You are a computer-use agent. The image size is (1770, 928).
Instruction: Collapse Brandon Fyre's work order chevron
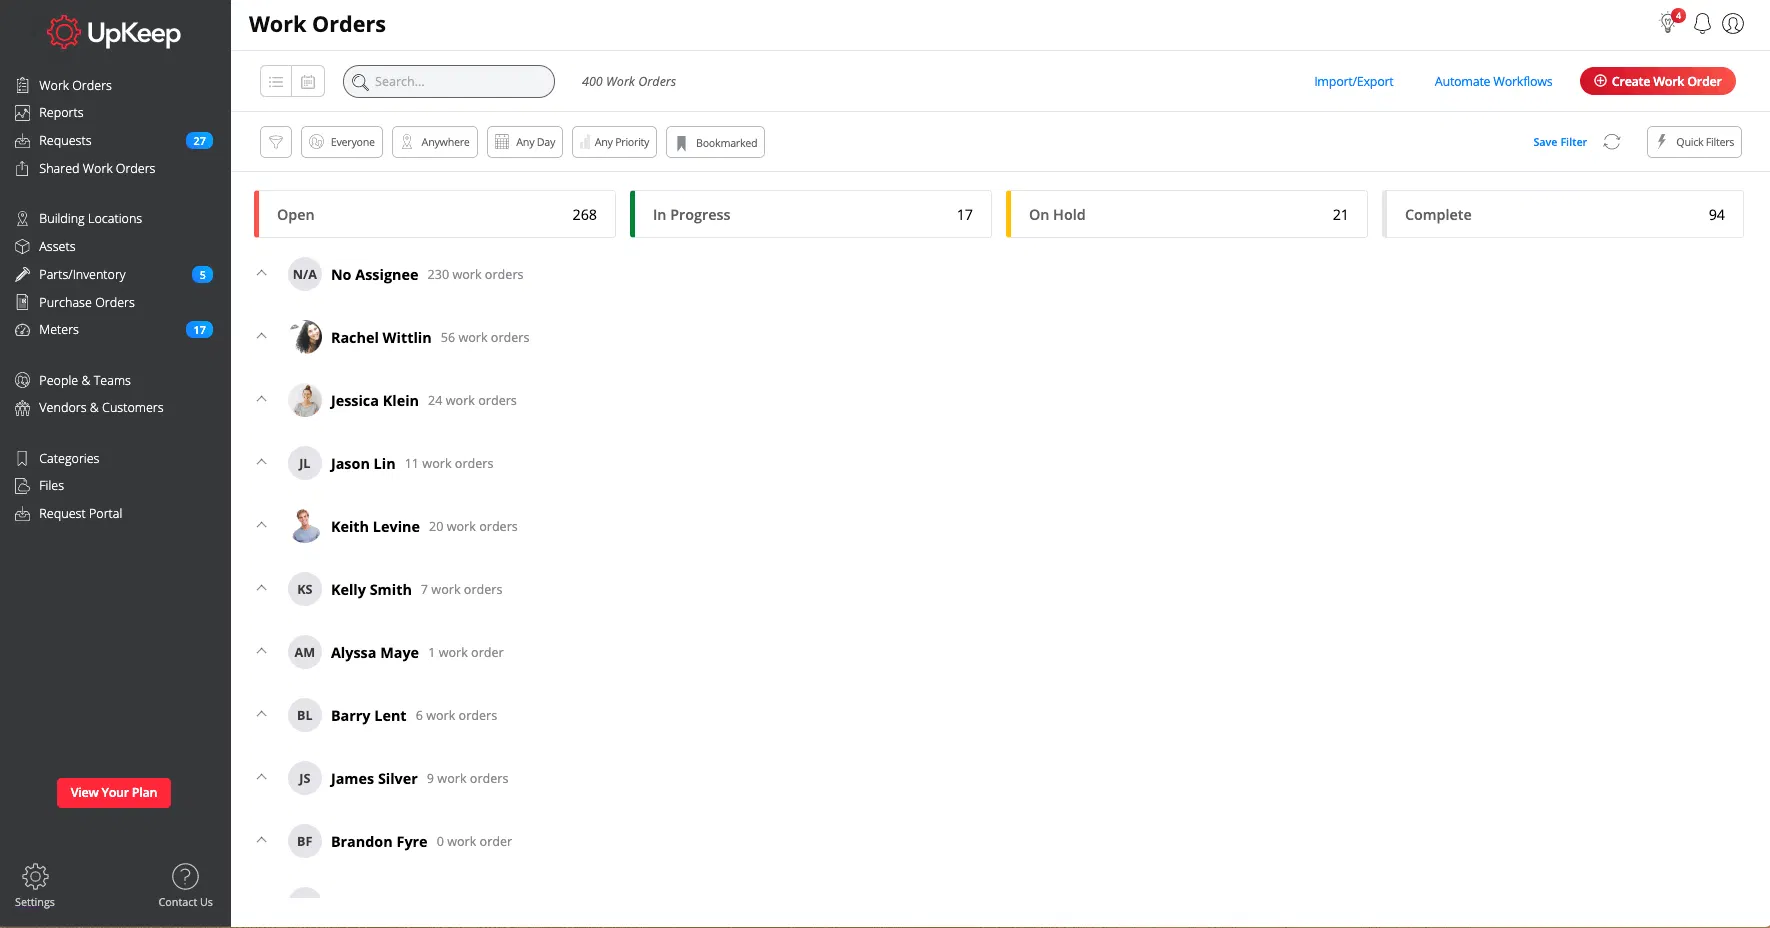(x=262, y=839)
